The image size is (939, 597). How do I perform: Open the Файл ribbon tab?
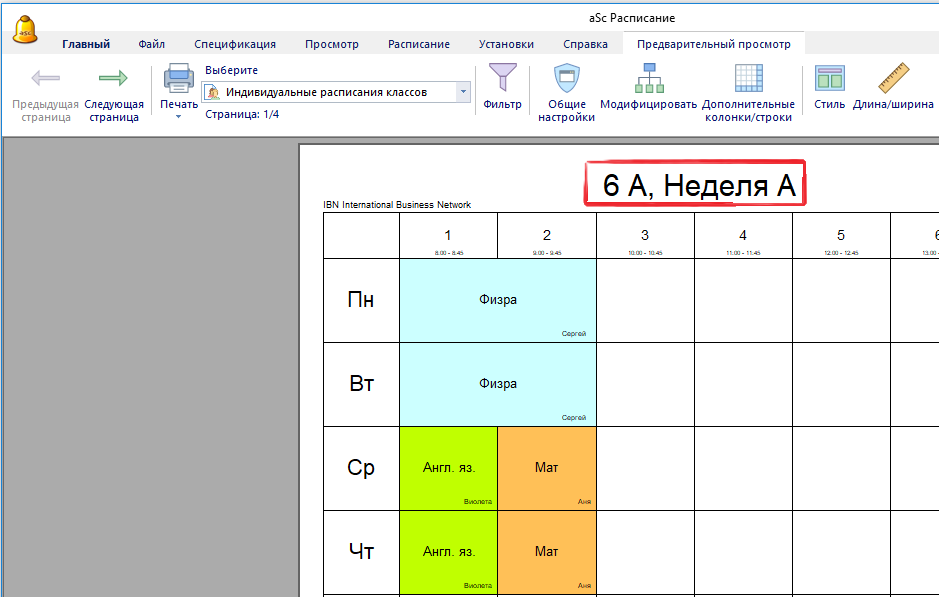[x=152, y=44]
